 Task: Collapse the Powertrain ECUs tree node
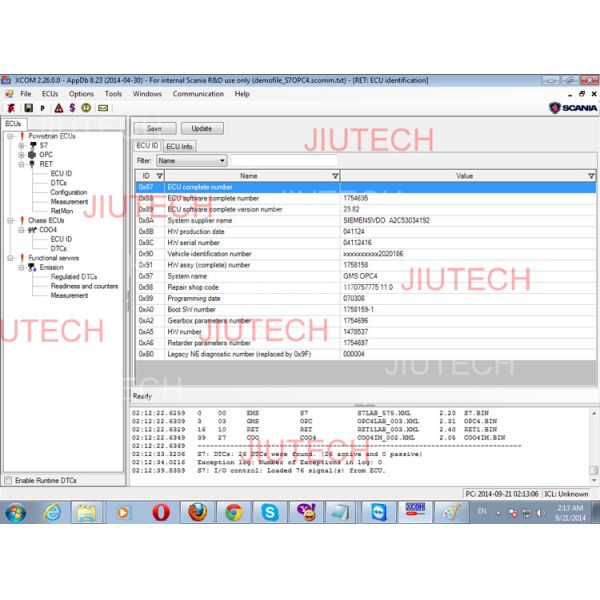click(x=9, y=135)
